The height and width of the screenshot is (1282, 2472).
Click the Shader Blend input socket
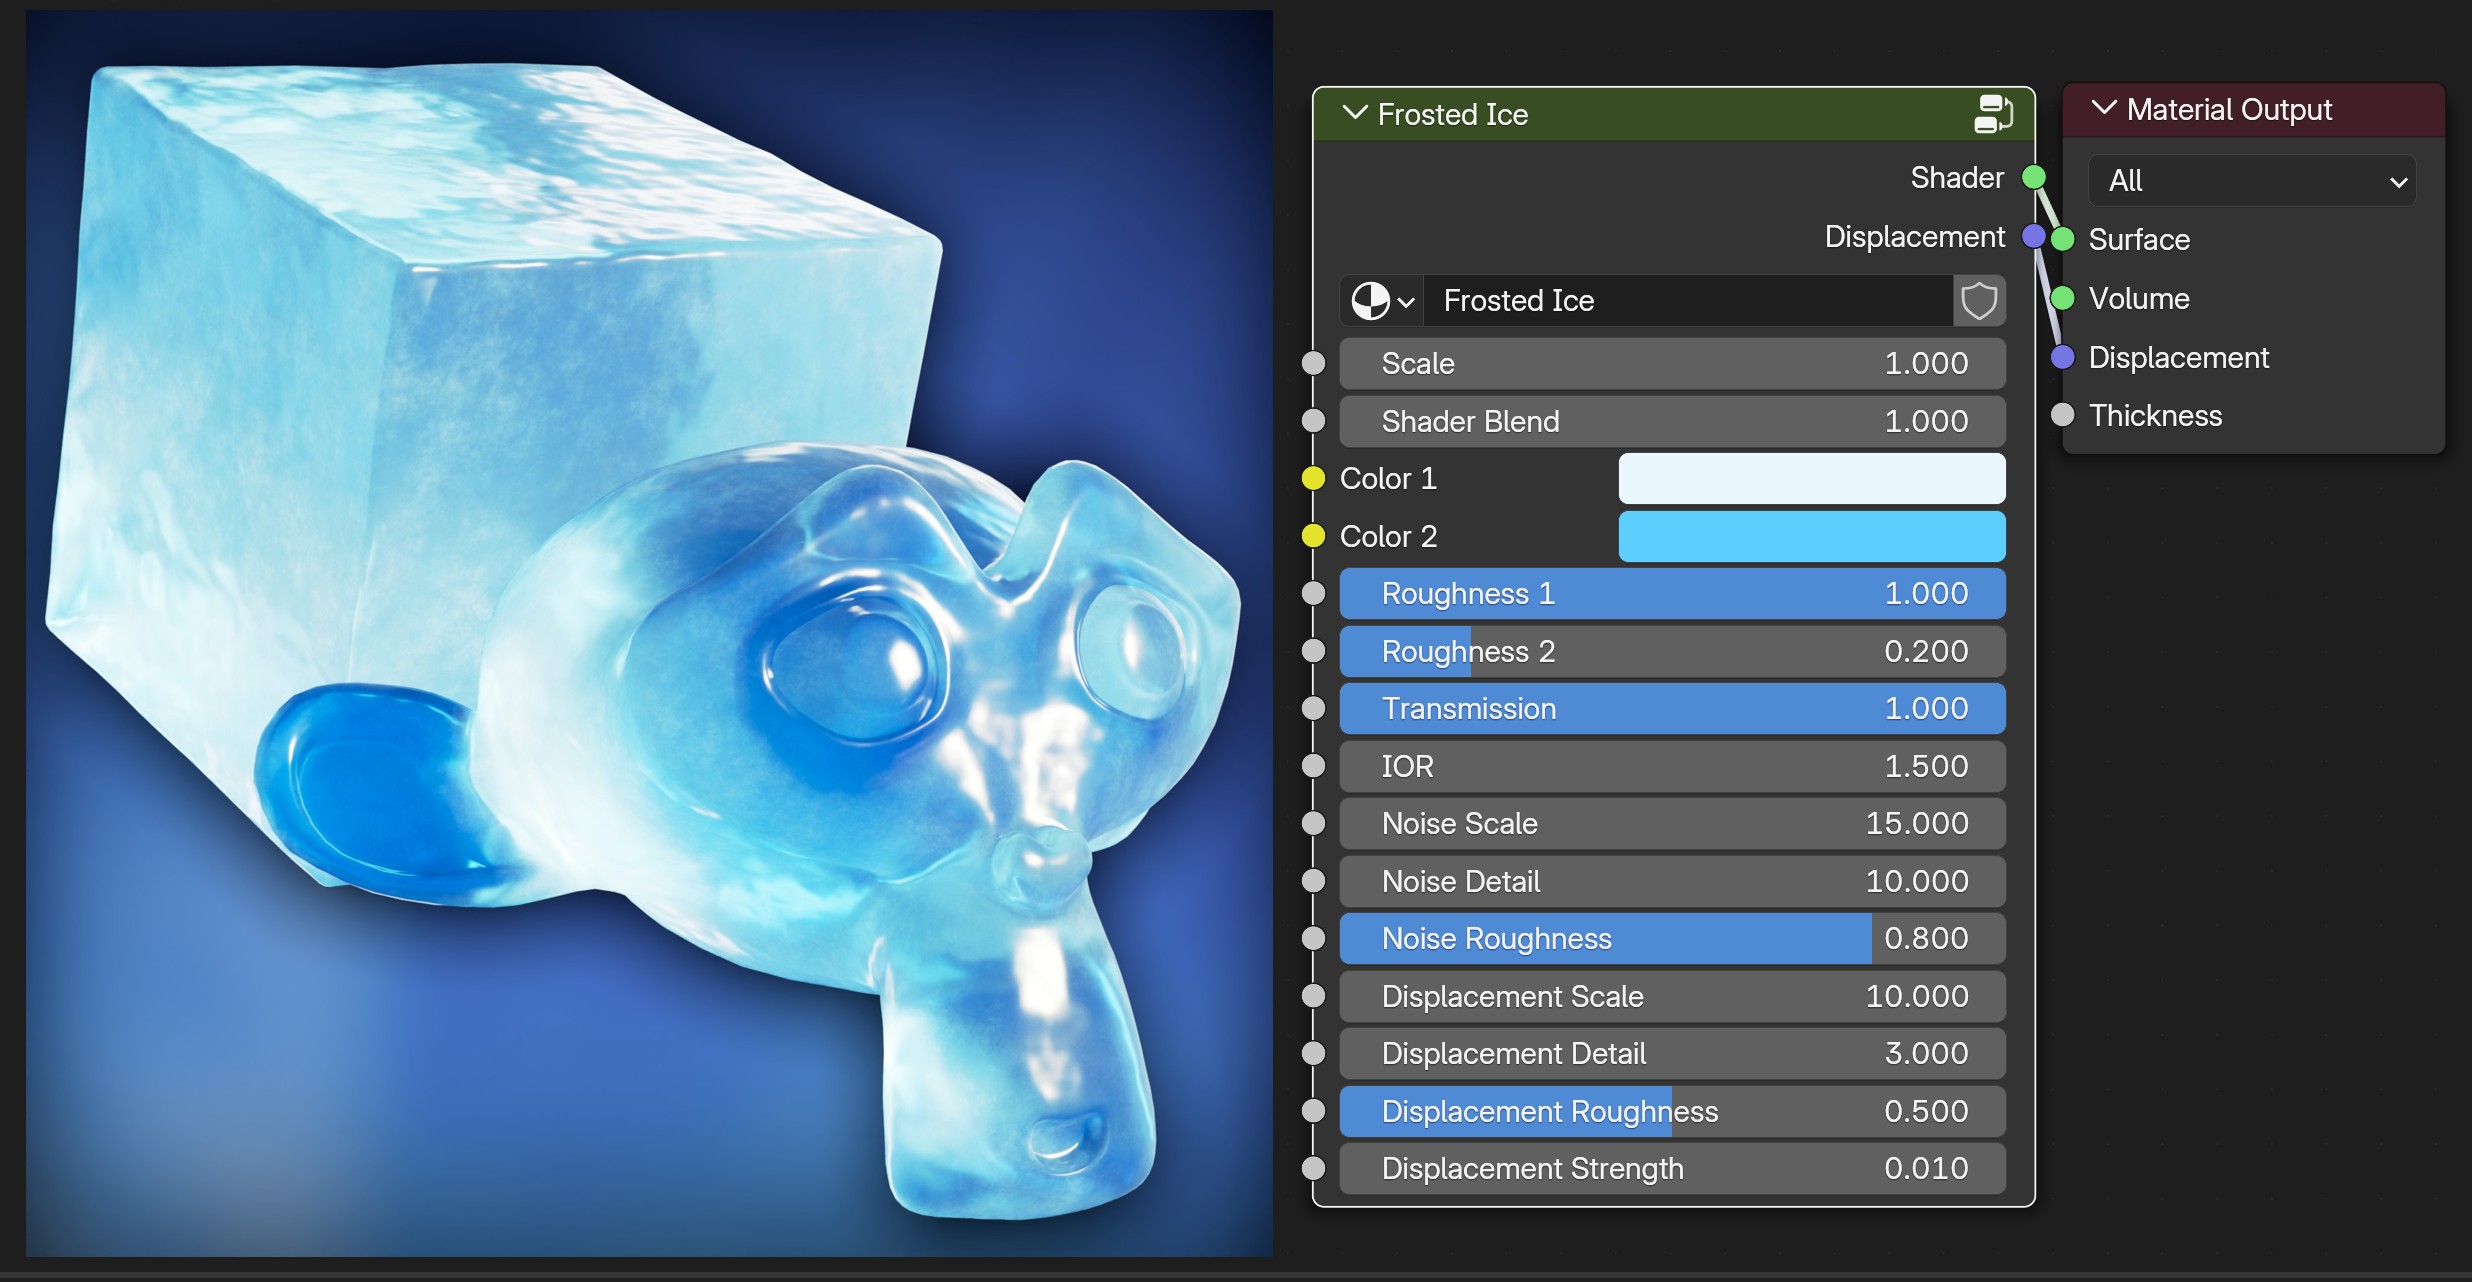tap(1313, 421)
